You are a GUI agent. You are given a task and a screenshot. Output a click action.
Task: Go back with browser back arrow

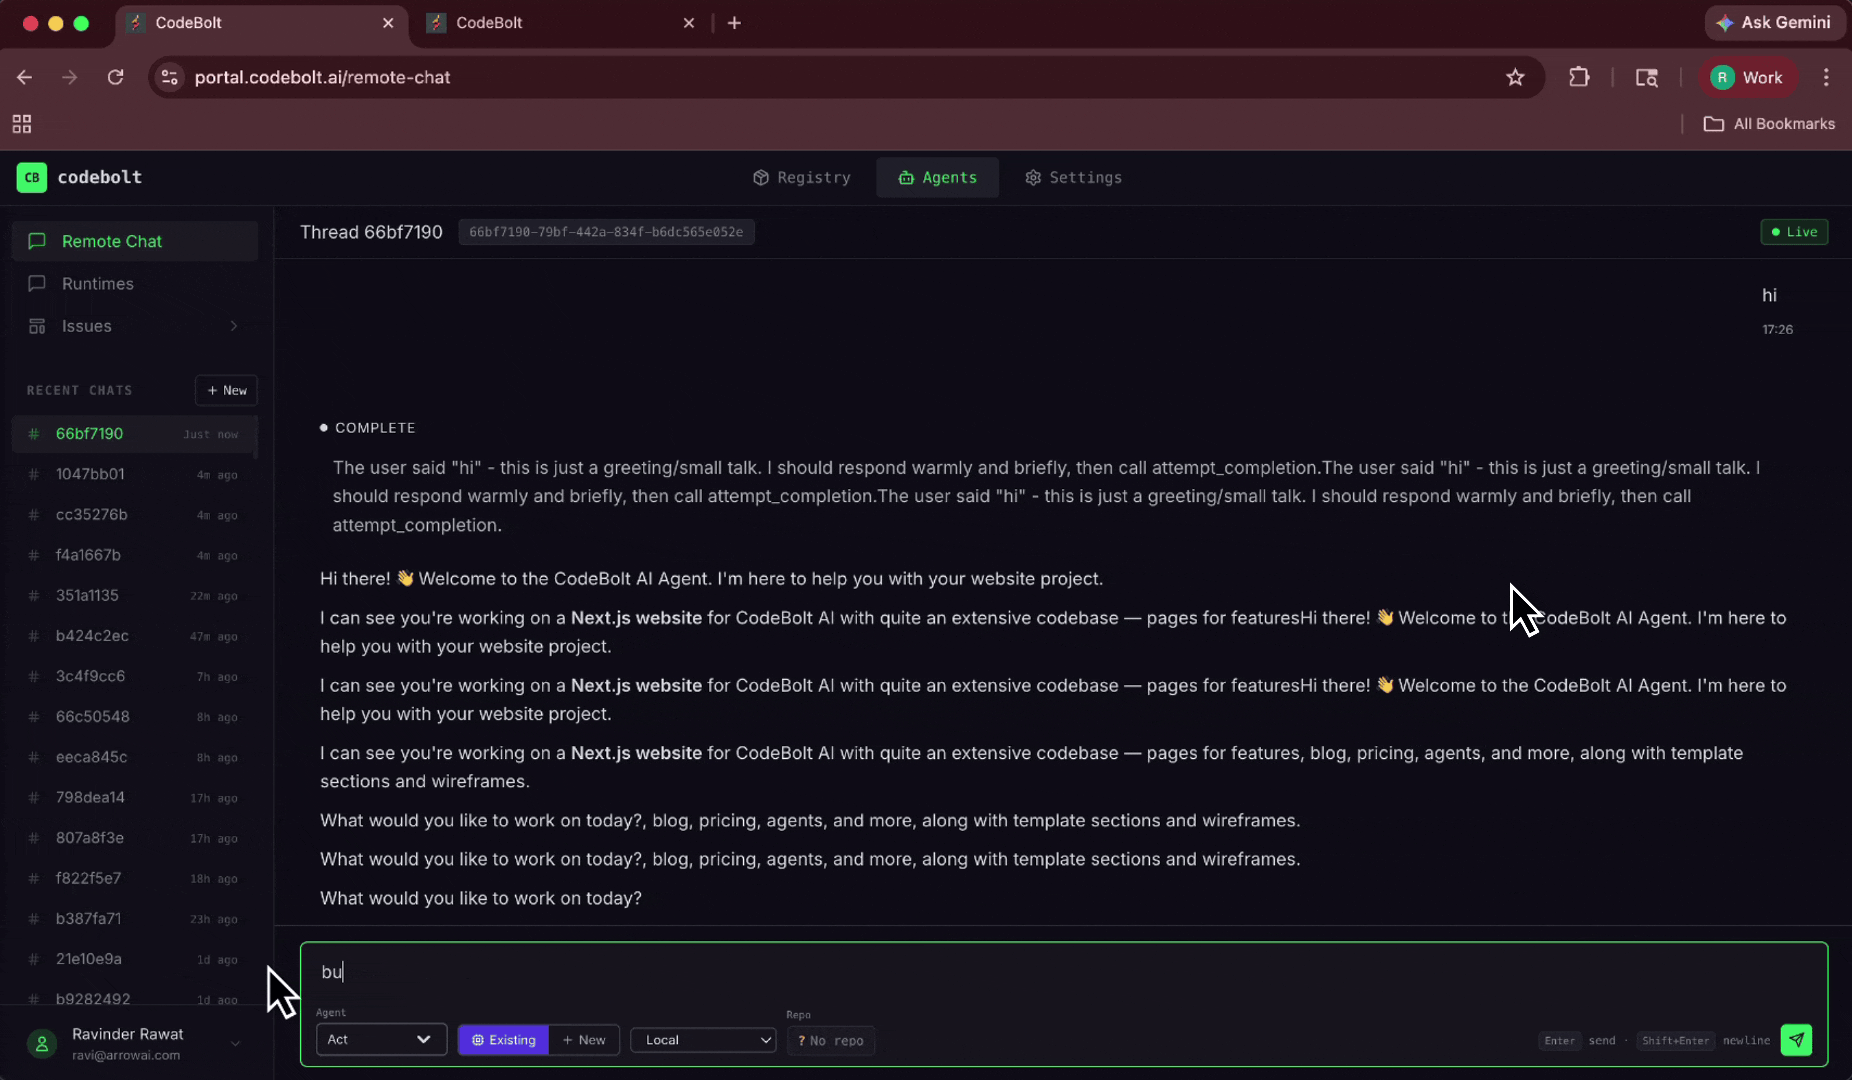pyautogui.click(x=25, y=77)
